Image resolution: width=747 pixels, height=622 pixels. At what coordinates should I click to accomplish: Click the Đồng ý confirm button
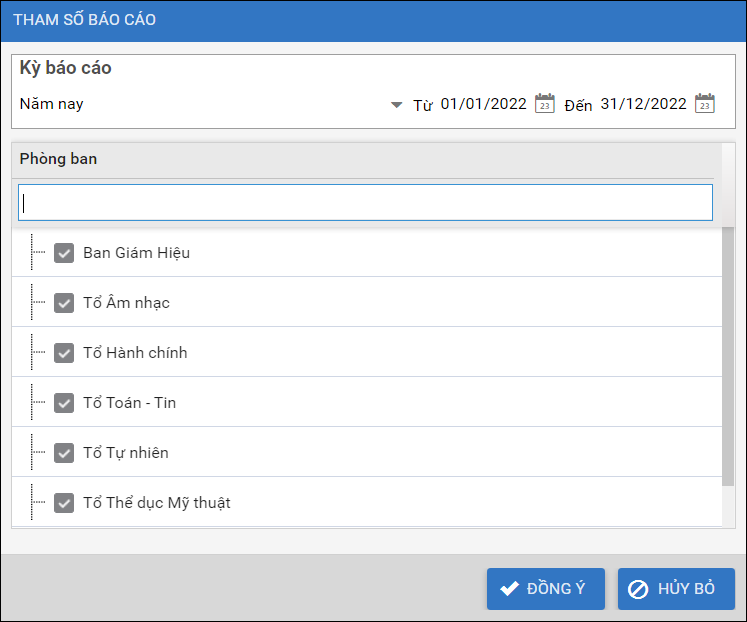point(545,589)
